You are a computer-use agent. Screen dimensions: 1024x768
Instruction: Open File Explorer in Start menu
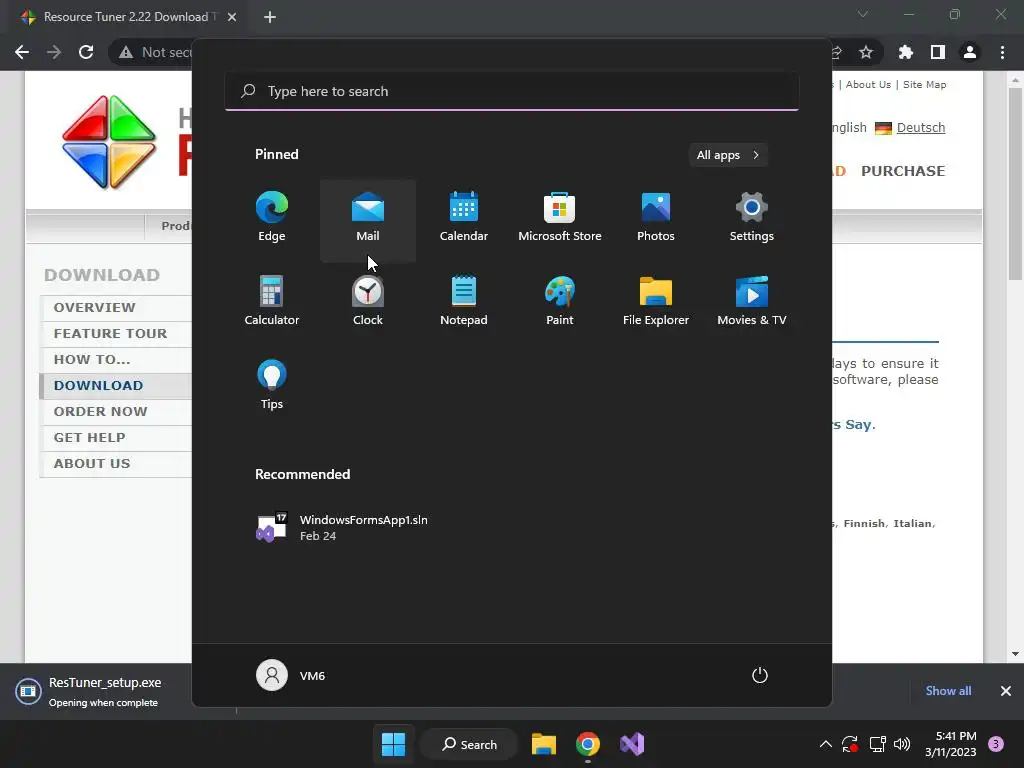tap(656, 302)
